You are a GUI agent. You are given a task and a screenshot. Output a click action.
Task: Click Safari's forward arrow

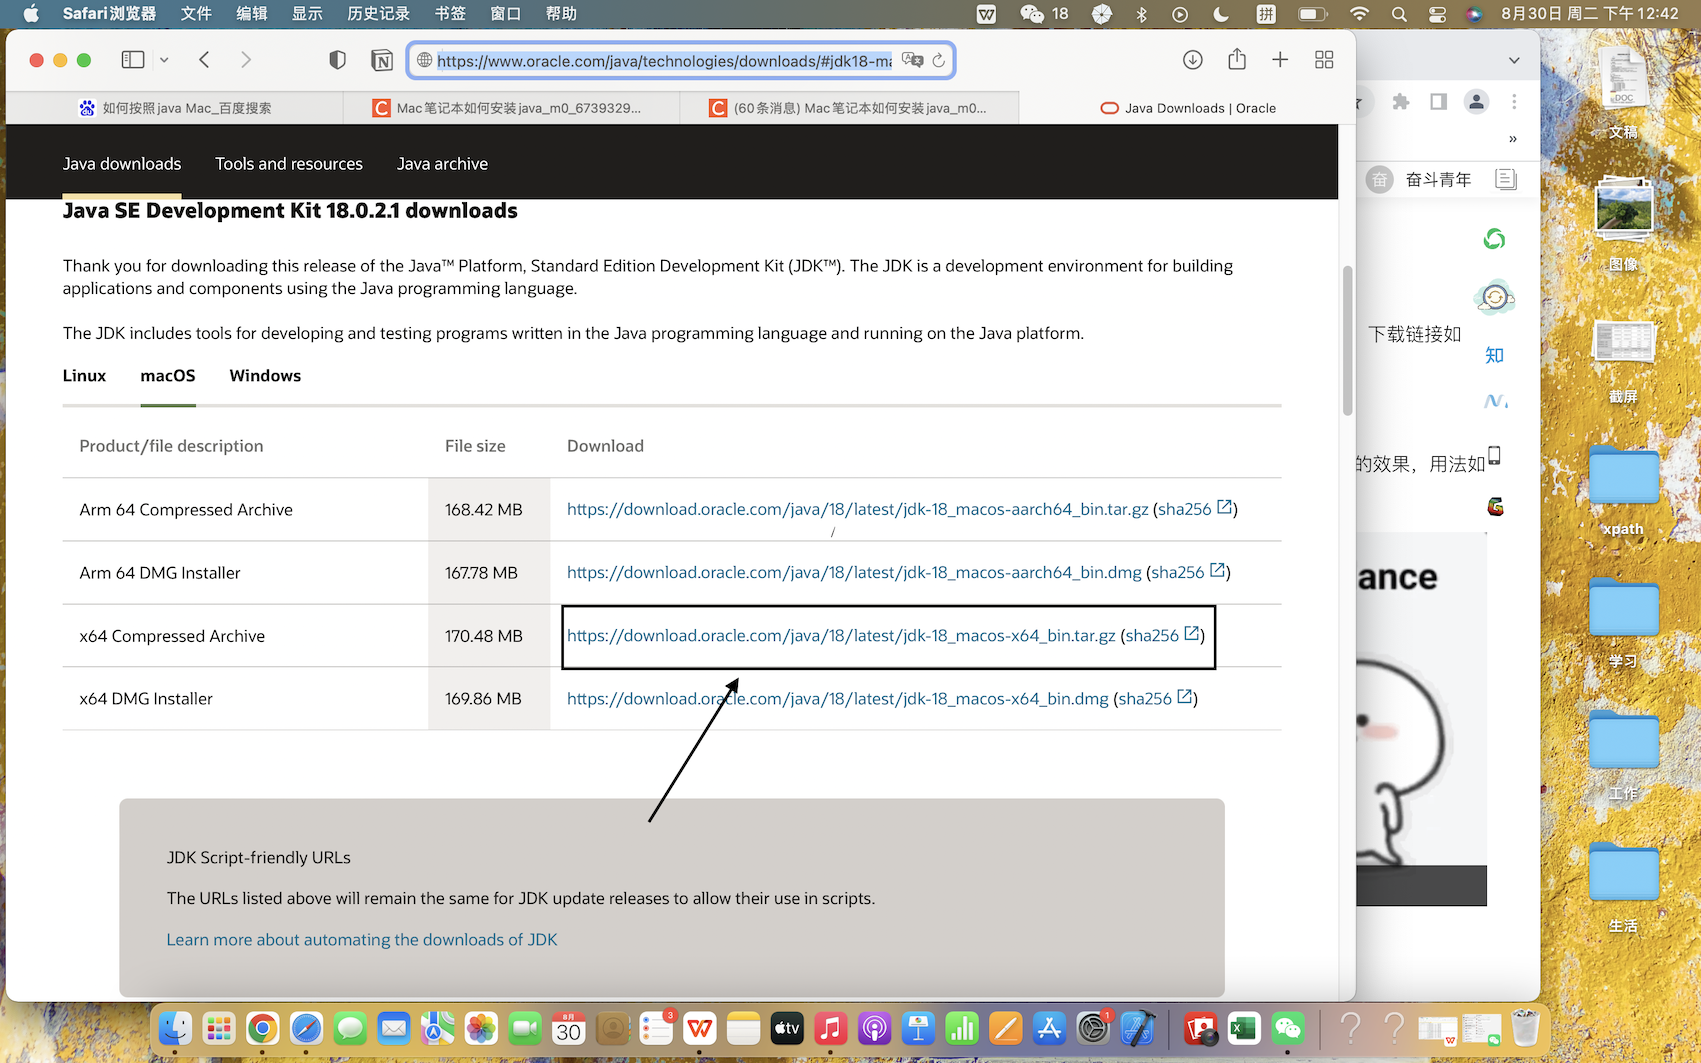tap(246, 60)
